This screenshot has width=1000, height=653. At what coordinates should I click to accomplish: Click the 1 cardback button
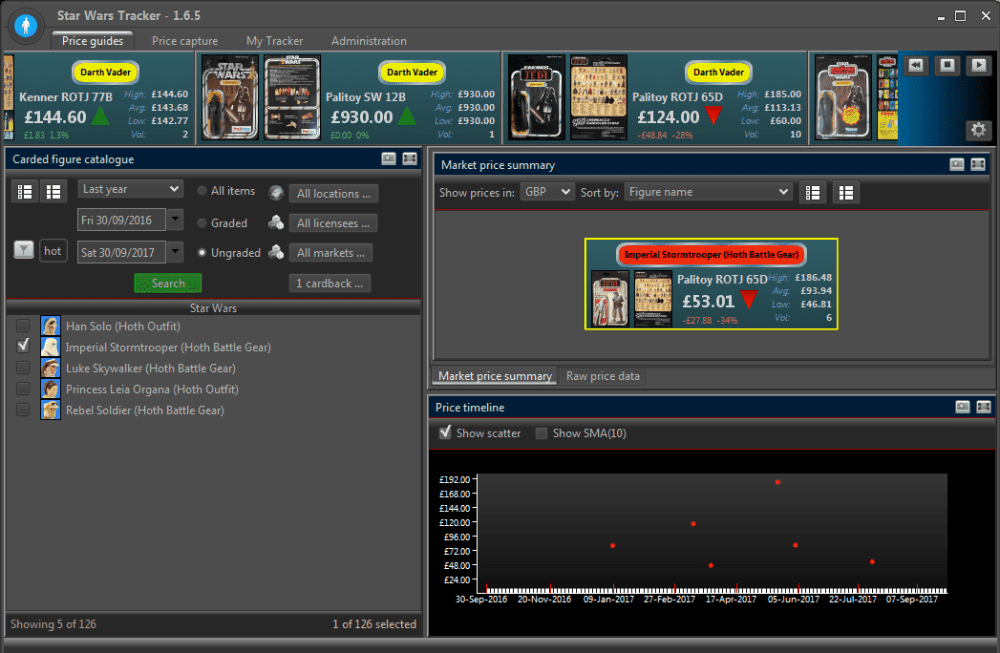[x=330, y=283]
